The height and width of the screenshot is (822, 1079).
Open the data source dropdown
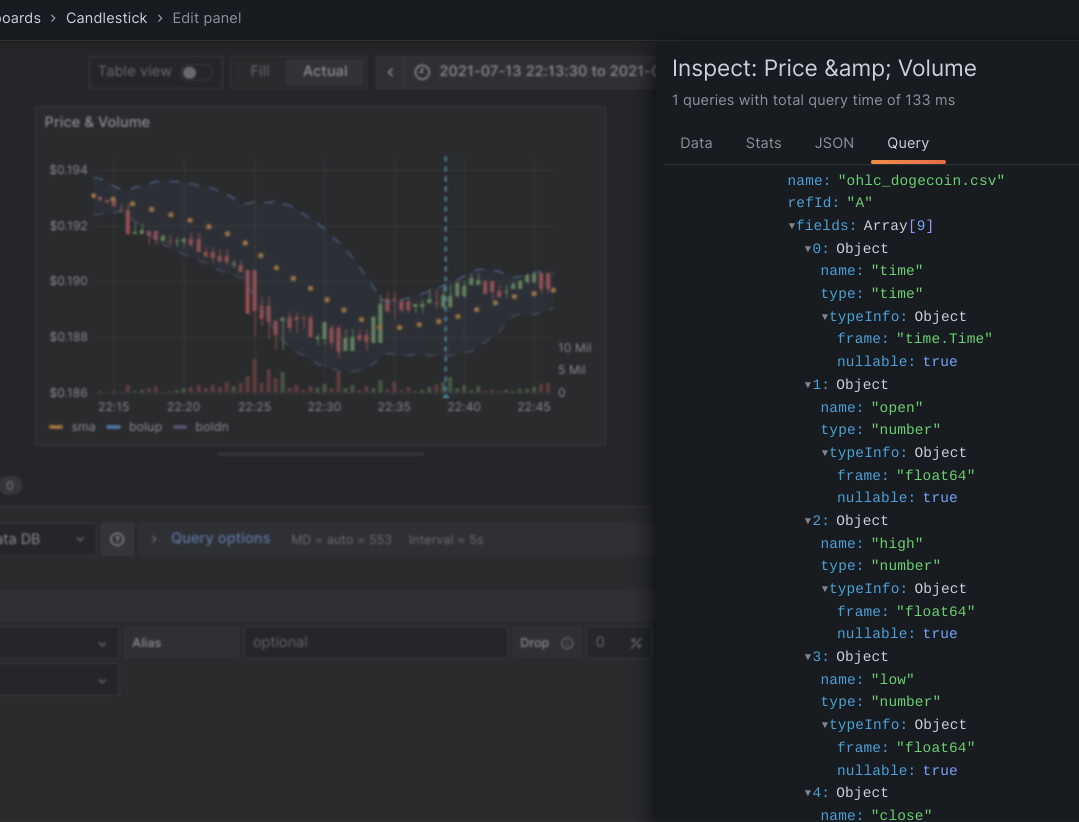45,539
